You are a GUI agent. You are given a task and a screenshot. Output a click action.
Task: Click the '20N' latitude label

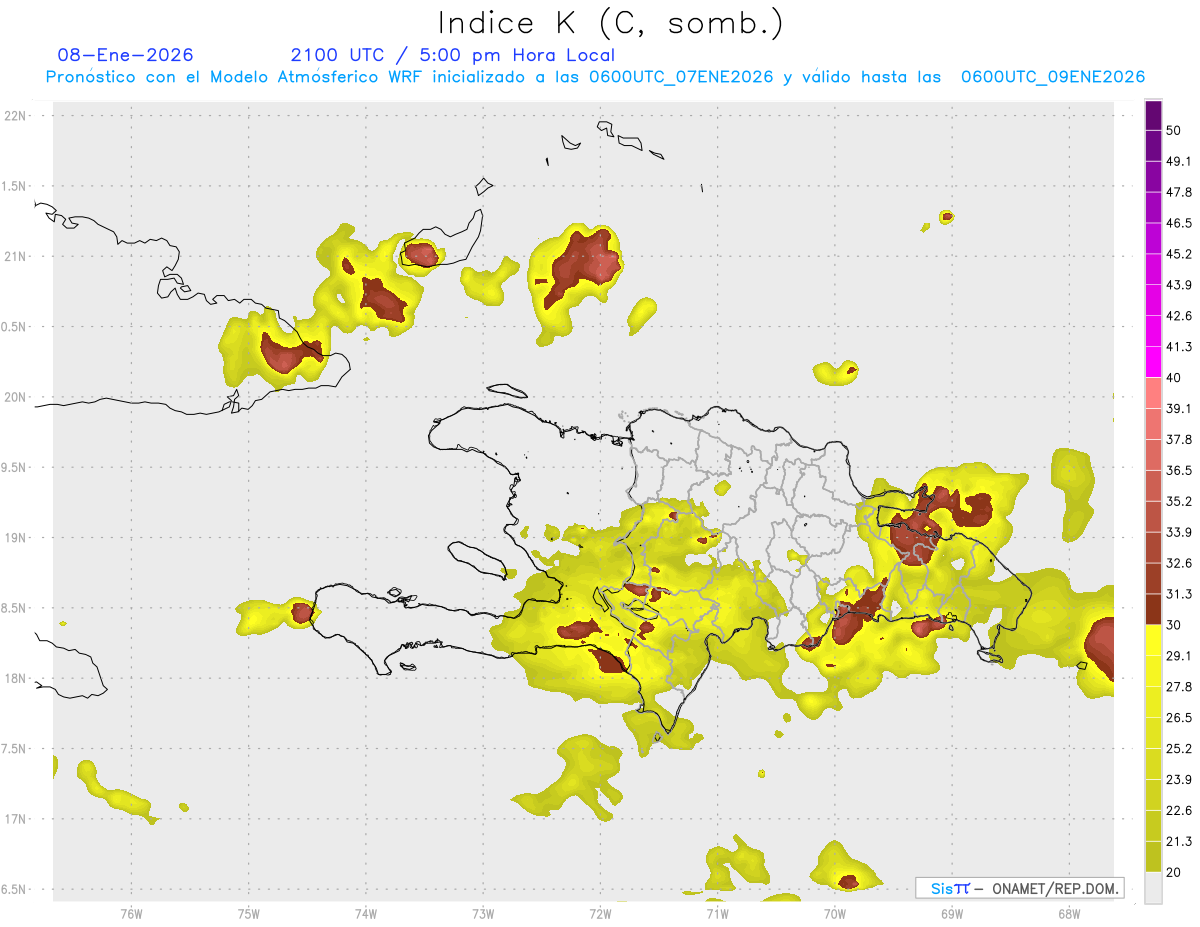17,398
